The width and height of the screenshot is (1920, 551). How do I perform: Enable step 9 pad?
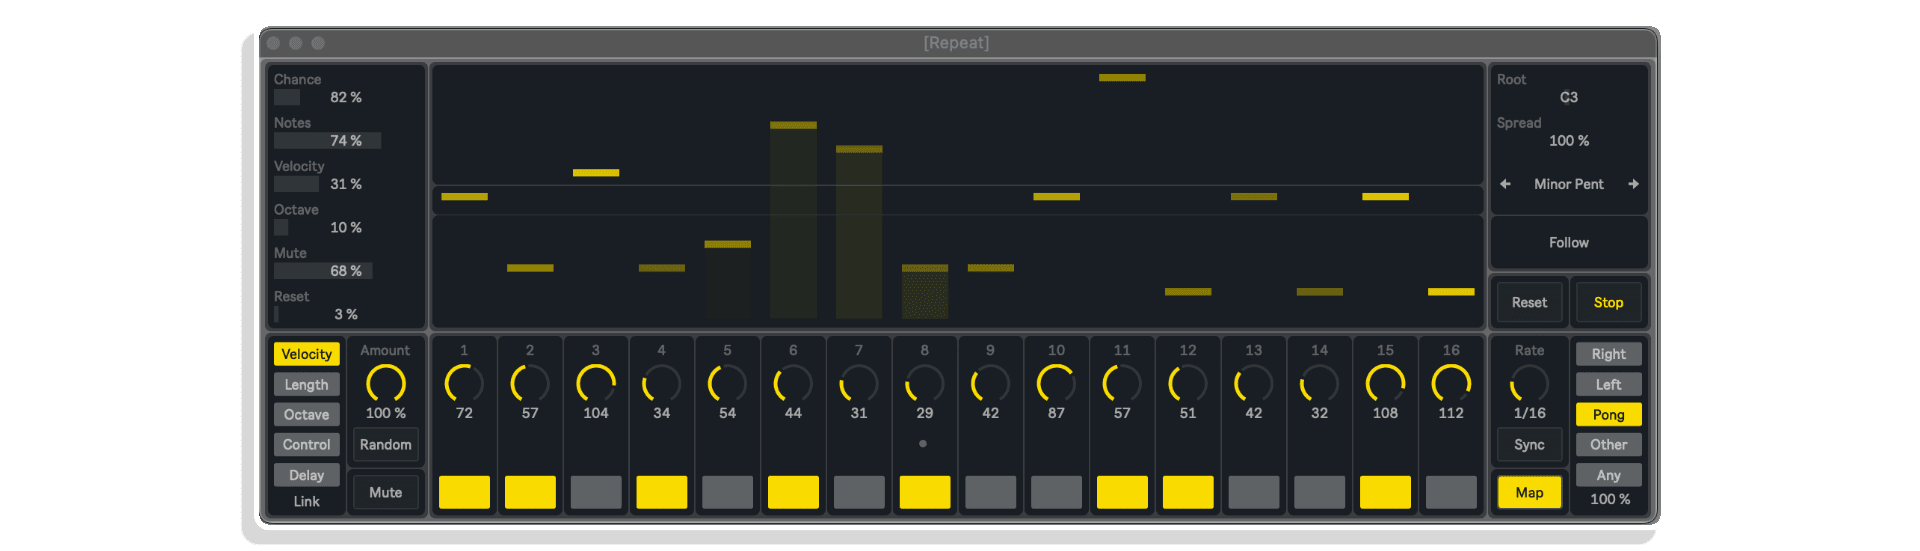point(990,492)
